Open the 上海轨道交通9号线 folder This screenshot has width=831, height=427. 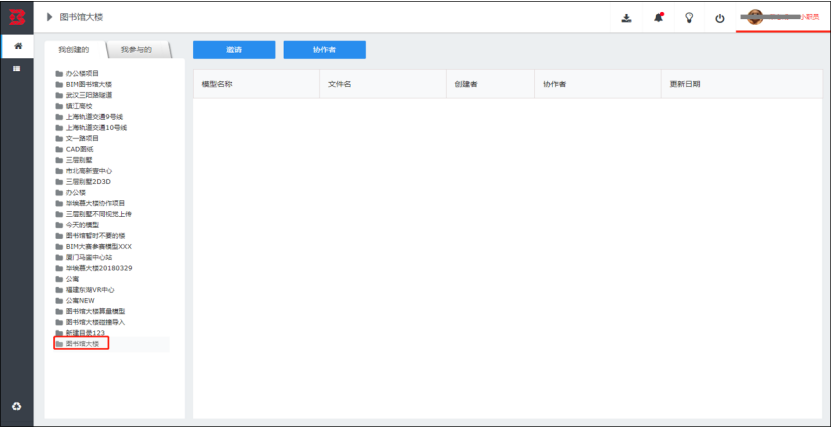(90, 117)
